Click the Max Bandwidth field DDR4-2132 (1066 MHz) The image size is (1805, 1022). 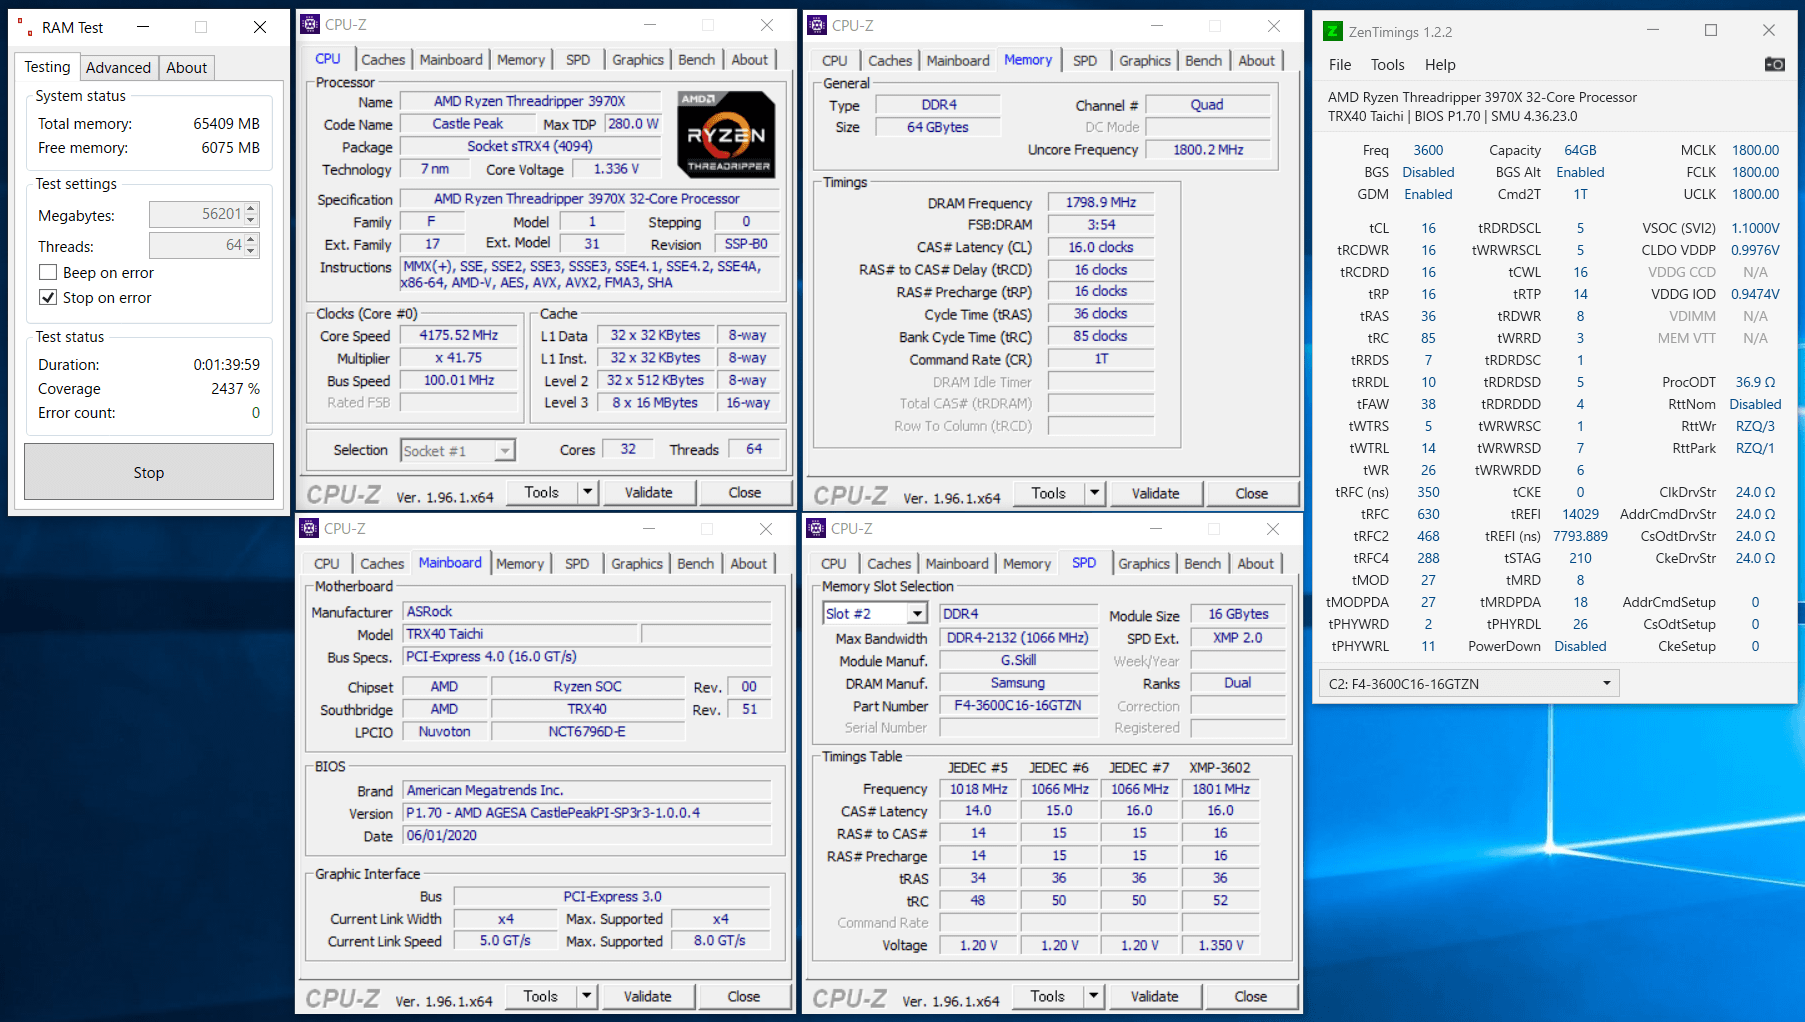click(1017, 638)
